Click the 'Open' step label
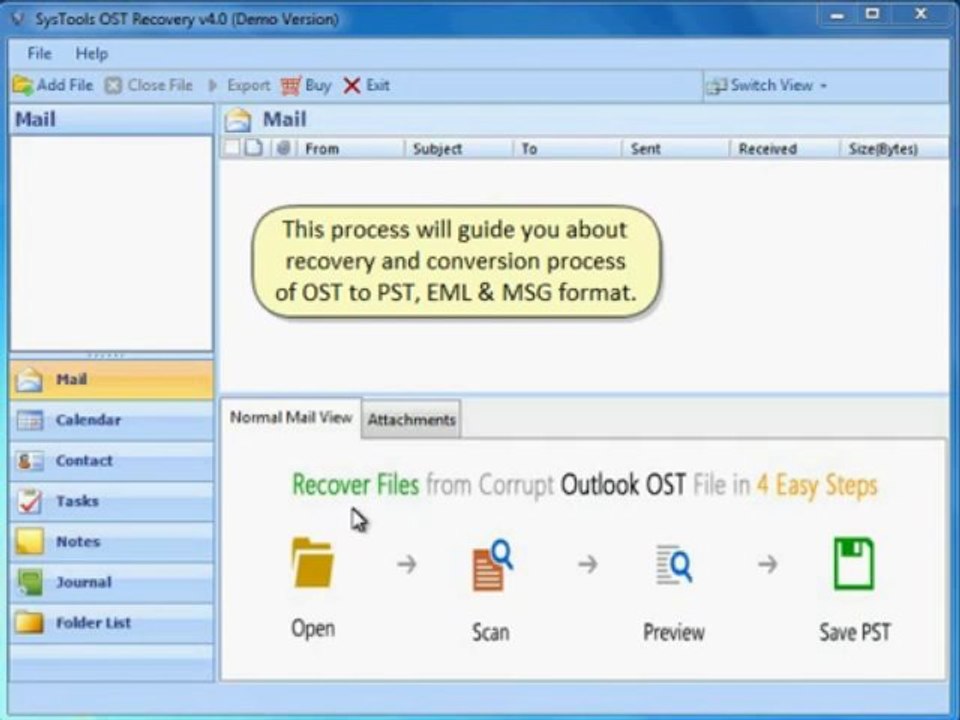This screenshot has width=960, height=720. coord(313,629)
